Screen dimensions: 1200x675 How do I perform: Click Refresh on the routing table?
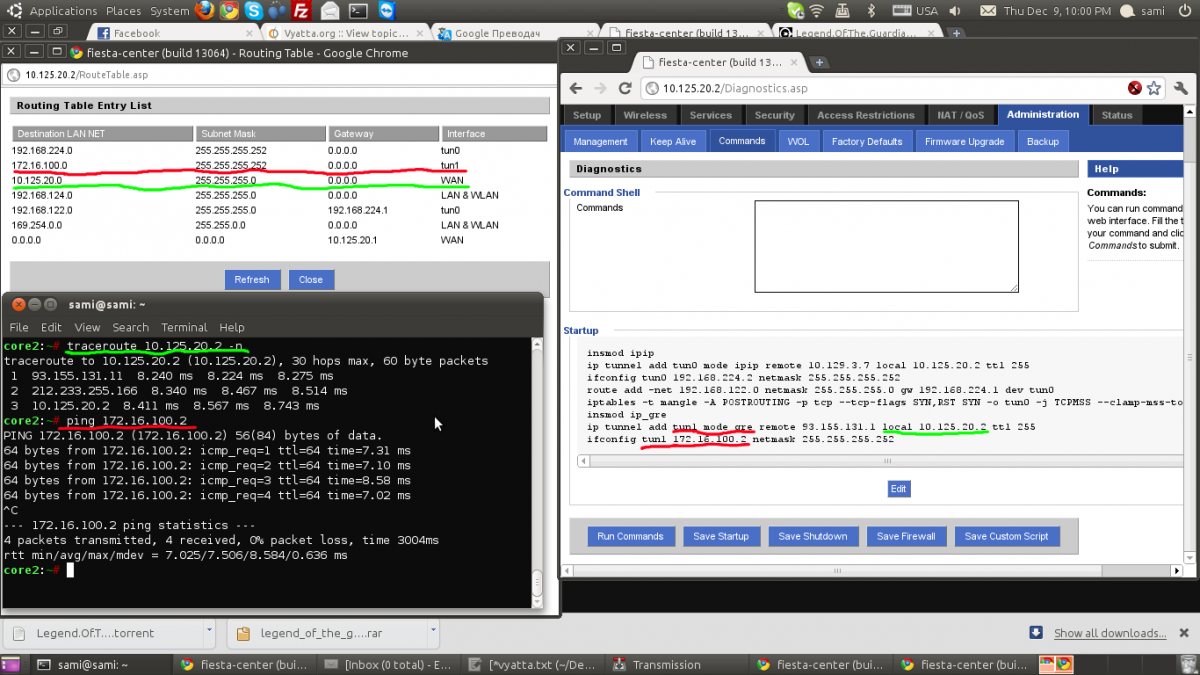click(x=252, y=280)
